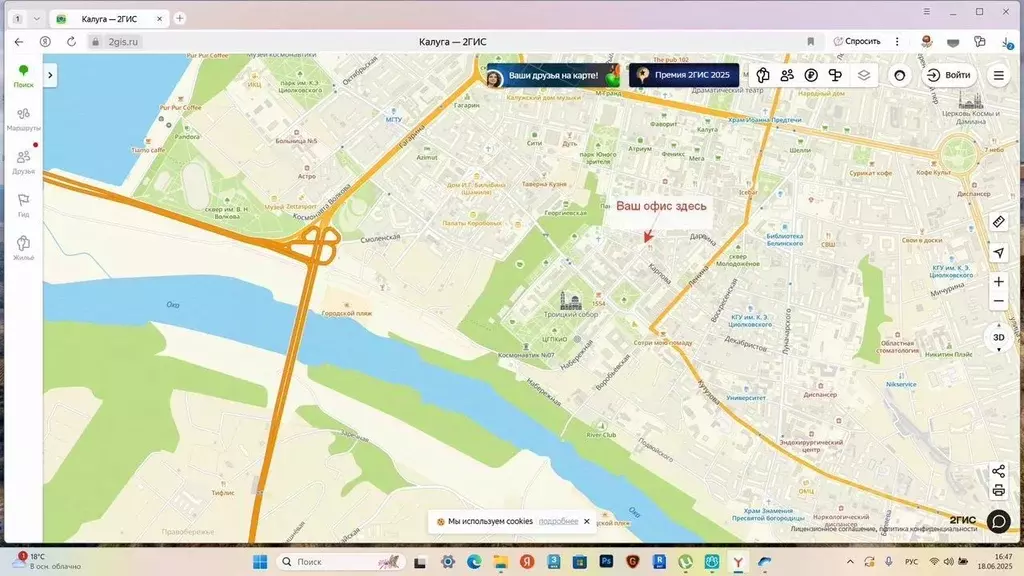Select the ruler distance measurement tool
This screenshot has height=576, width=1024.
click(998, 221)
